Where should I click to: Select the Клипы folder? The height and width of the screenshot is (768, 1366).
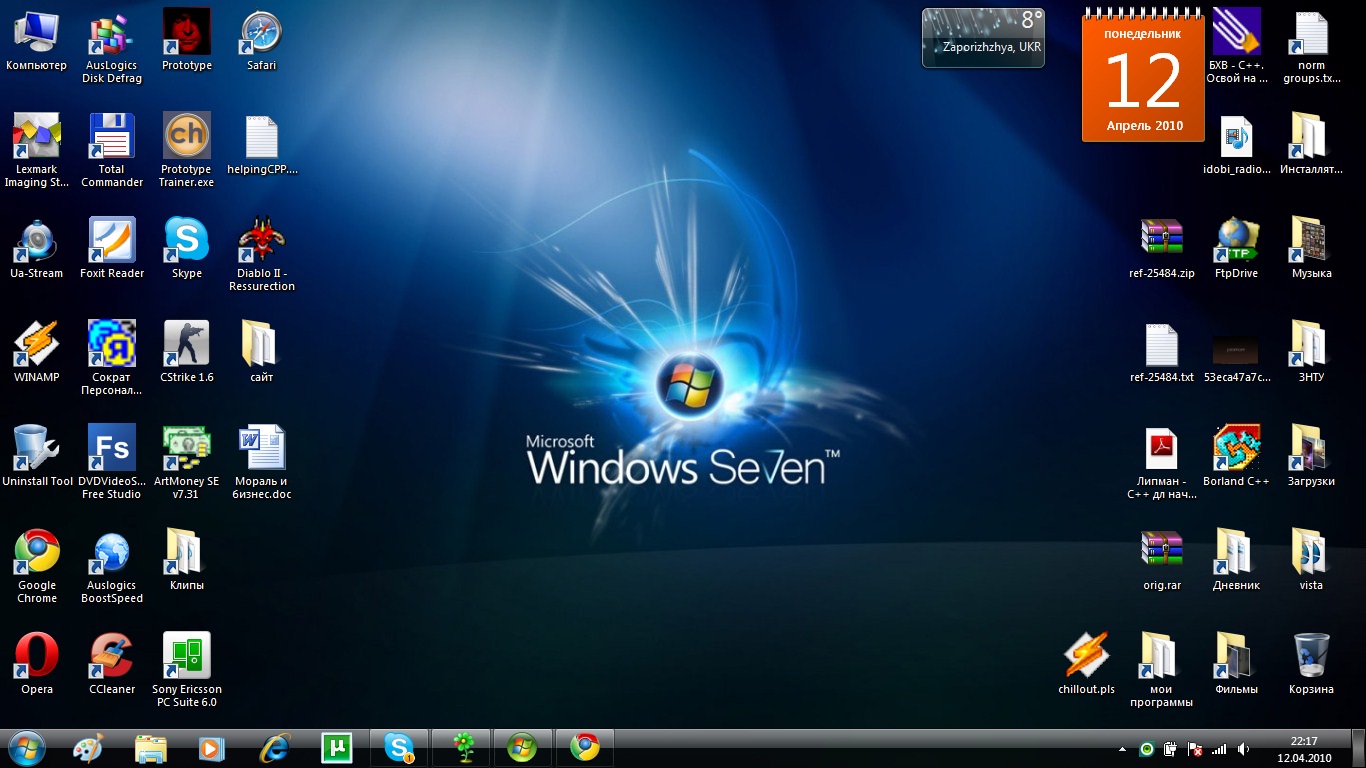click(x=187, y=560)
